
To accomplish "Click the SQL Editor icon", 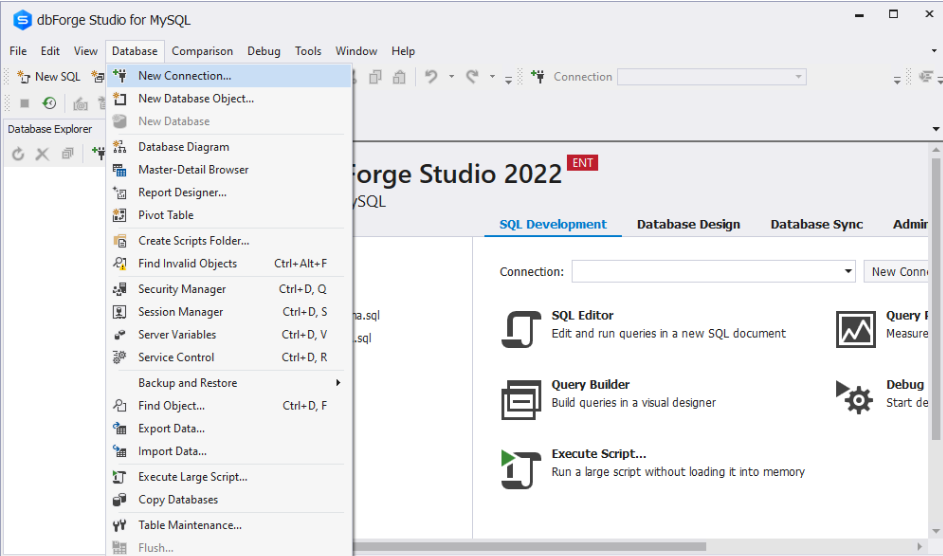I will (x=521, y=329).
